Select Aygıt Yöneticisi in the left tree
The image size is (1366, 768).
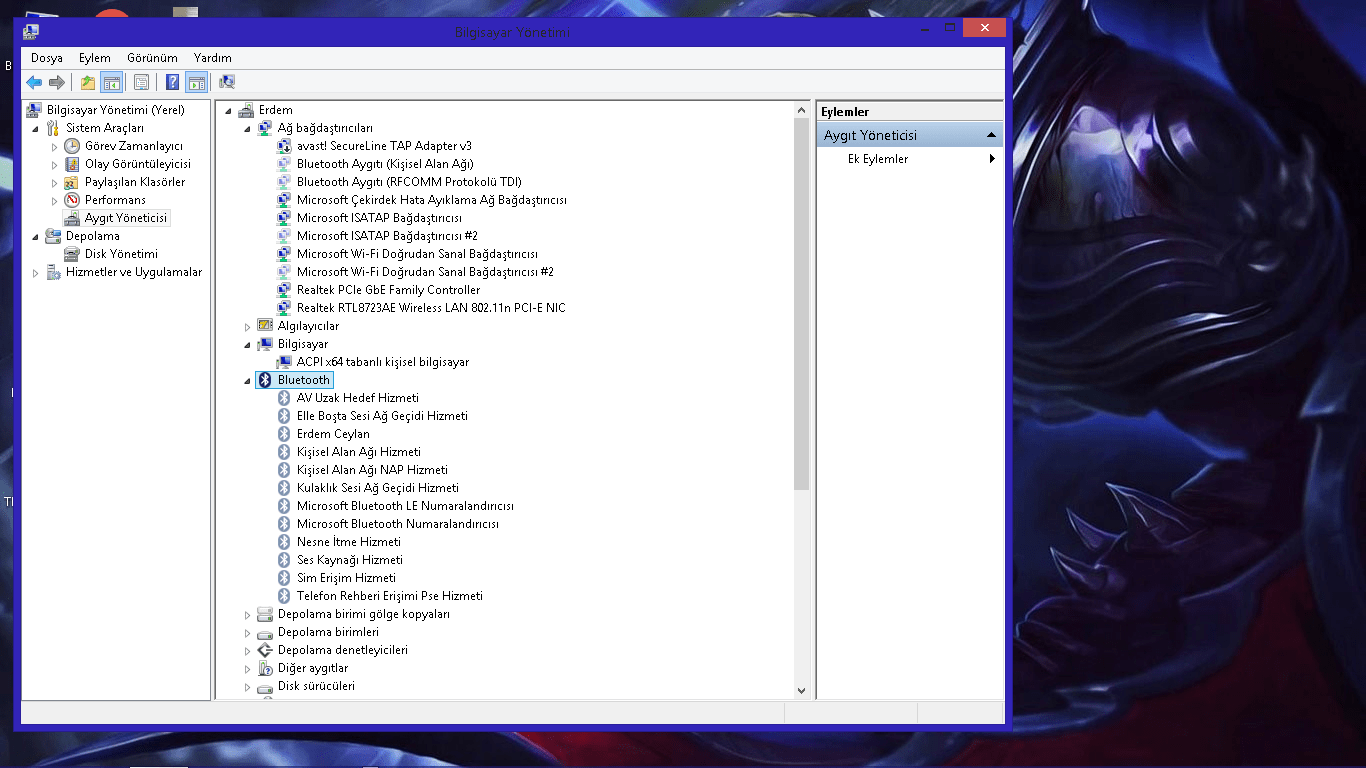click(127, 218)
